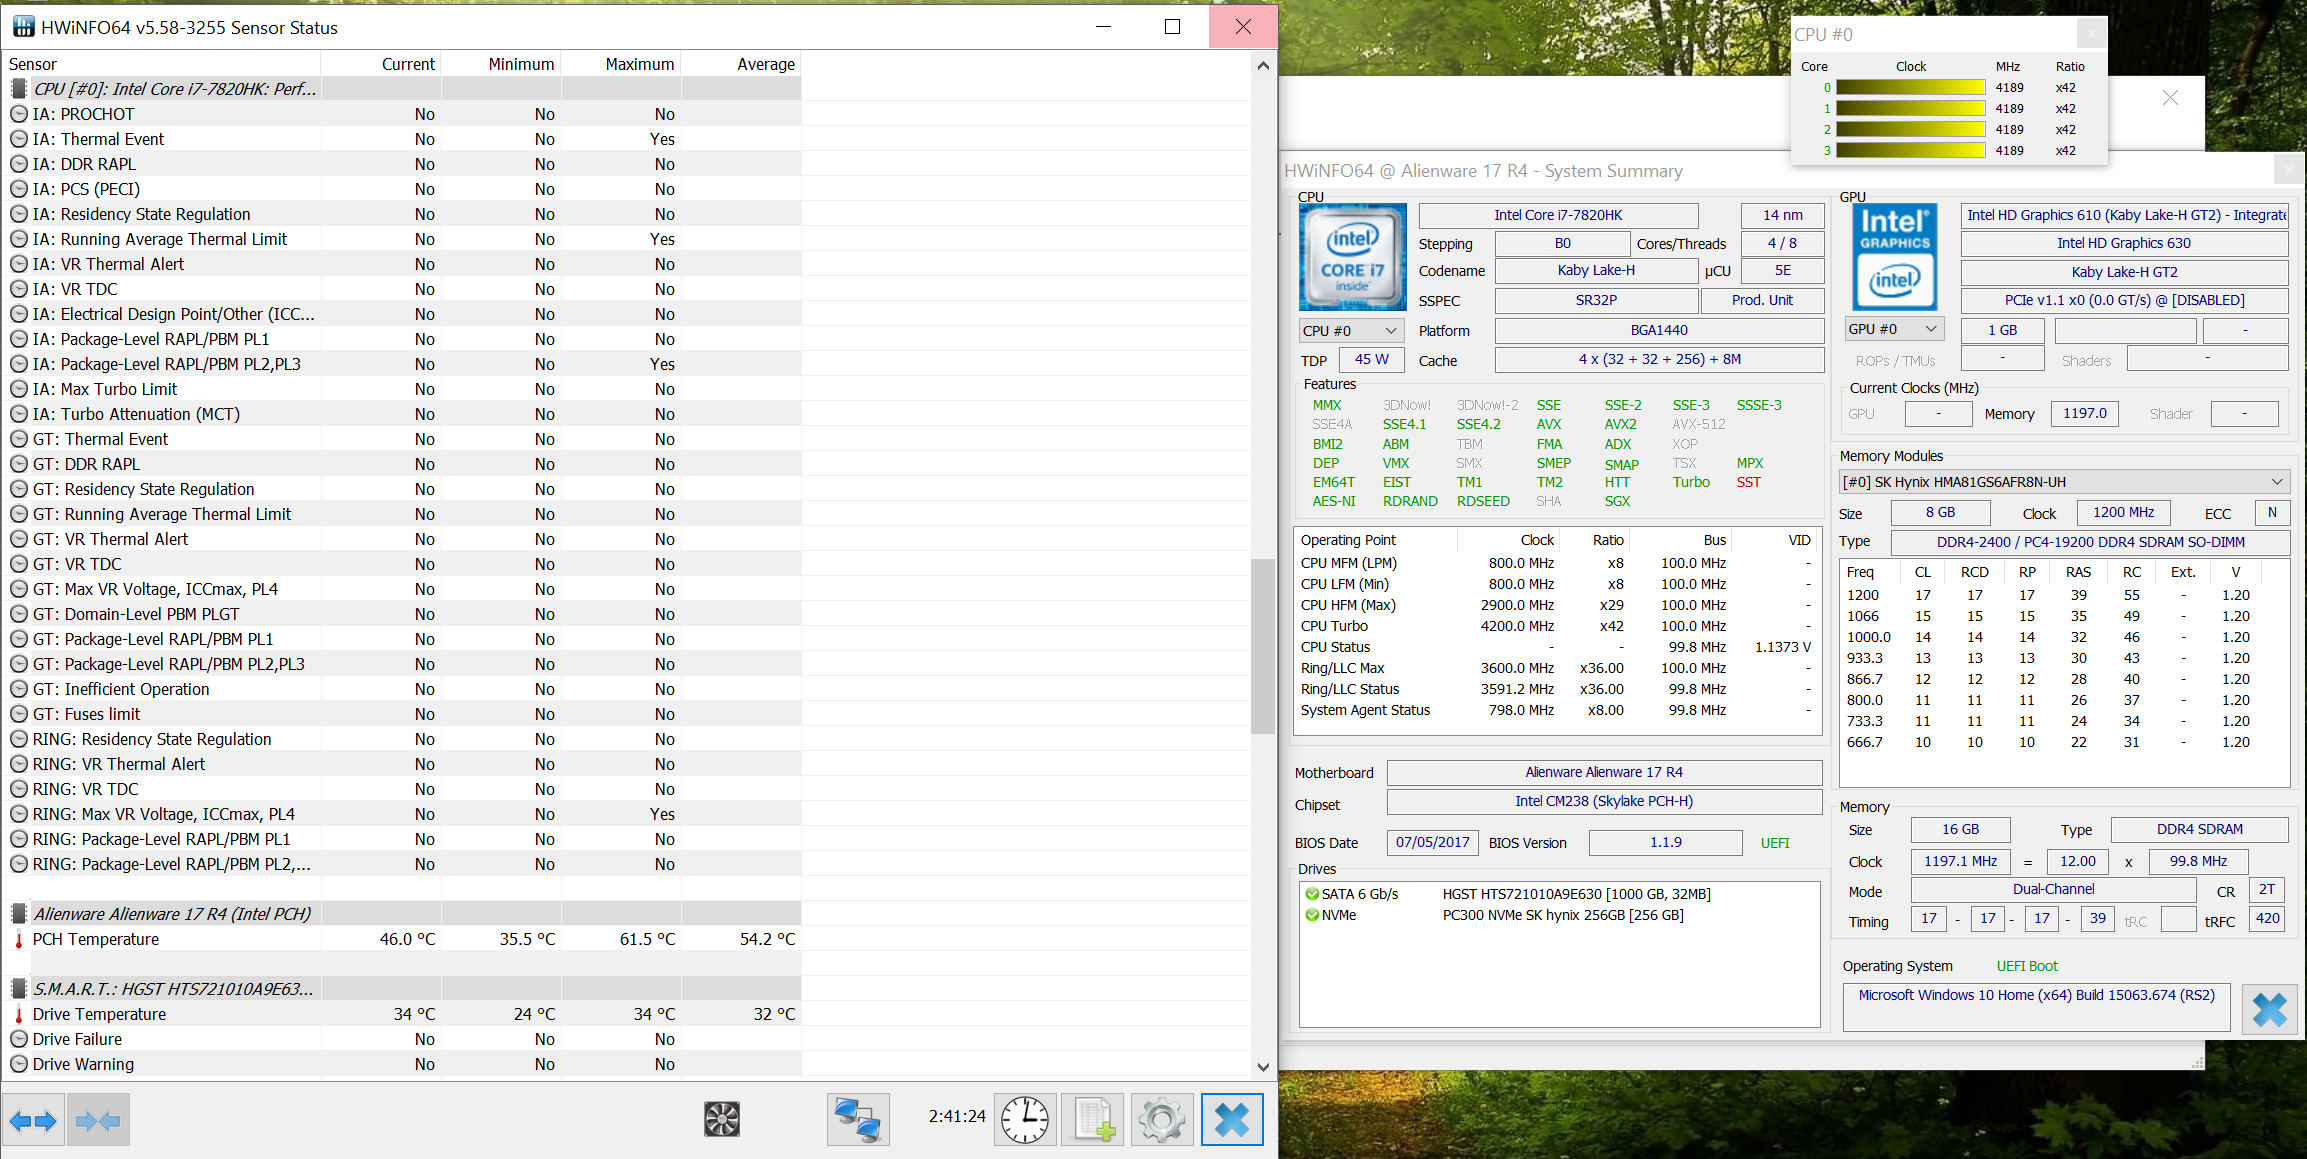Click the PC300 NVMe SK hynix drive entry
This screenshot has height=1159, width=2307.
pos(1563,915)
